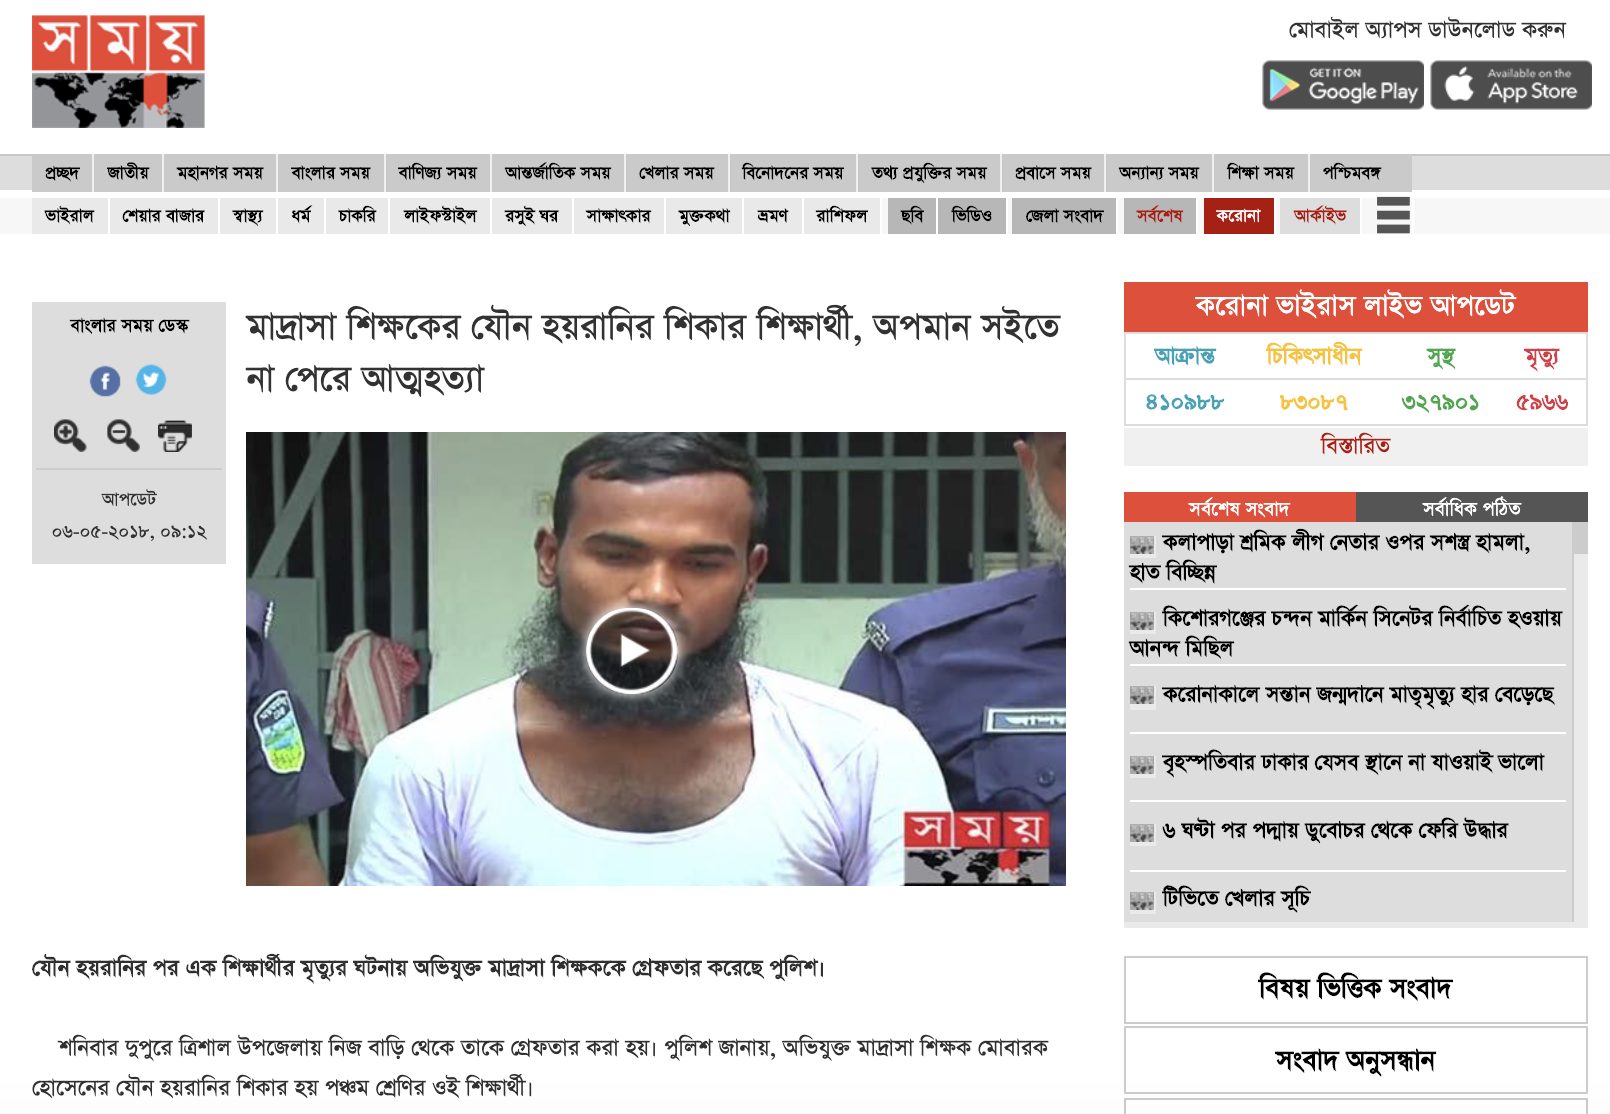
Task: Click the print article icon
Action: 175,435
